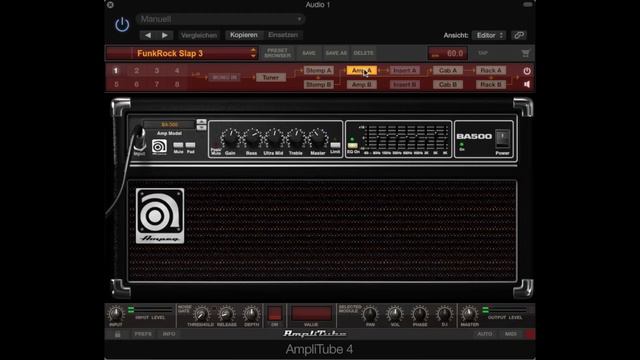
Task: Select signal chain routing 5
Action: click(116, 84)
